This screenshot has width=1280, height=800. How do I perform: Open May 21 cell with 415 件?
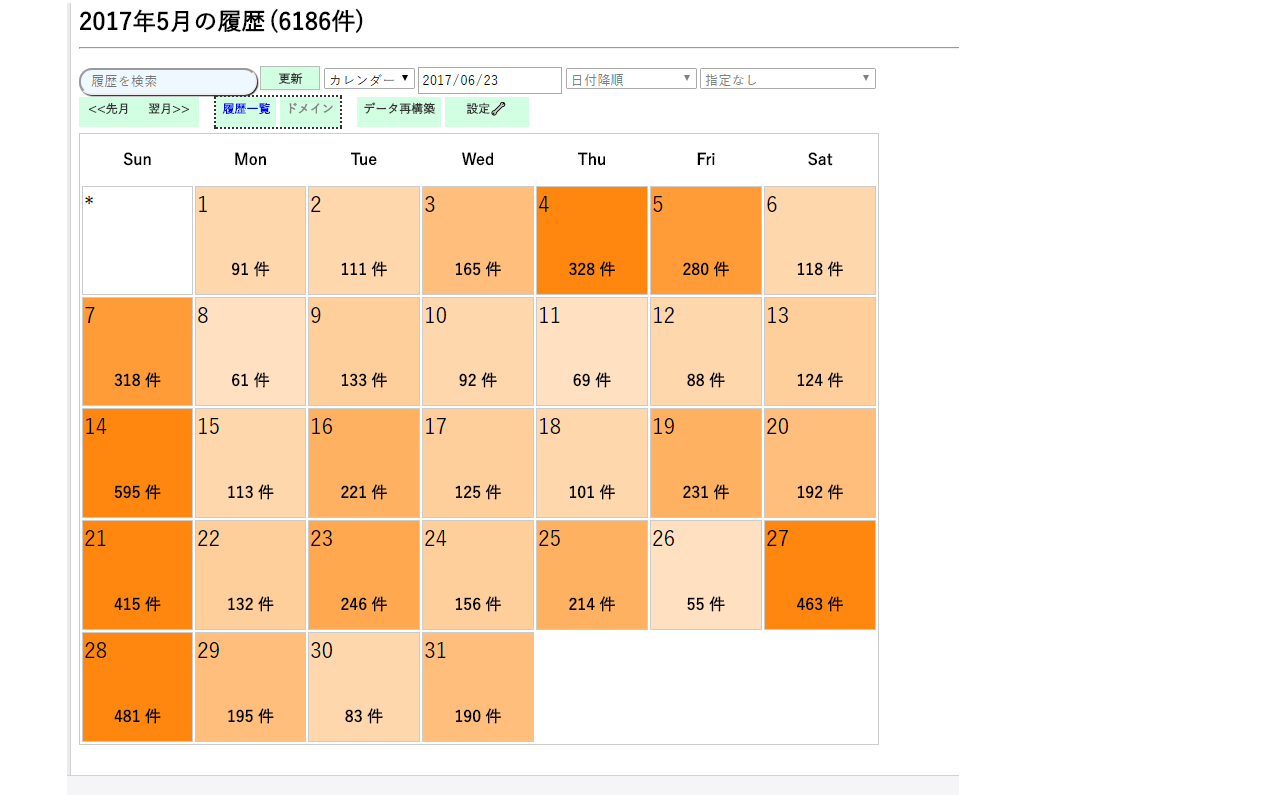click(137, 575)
